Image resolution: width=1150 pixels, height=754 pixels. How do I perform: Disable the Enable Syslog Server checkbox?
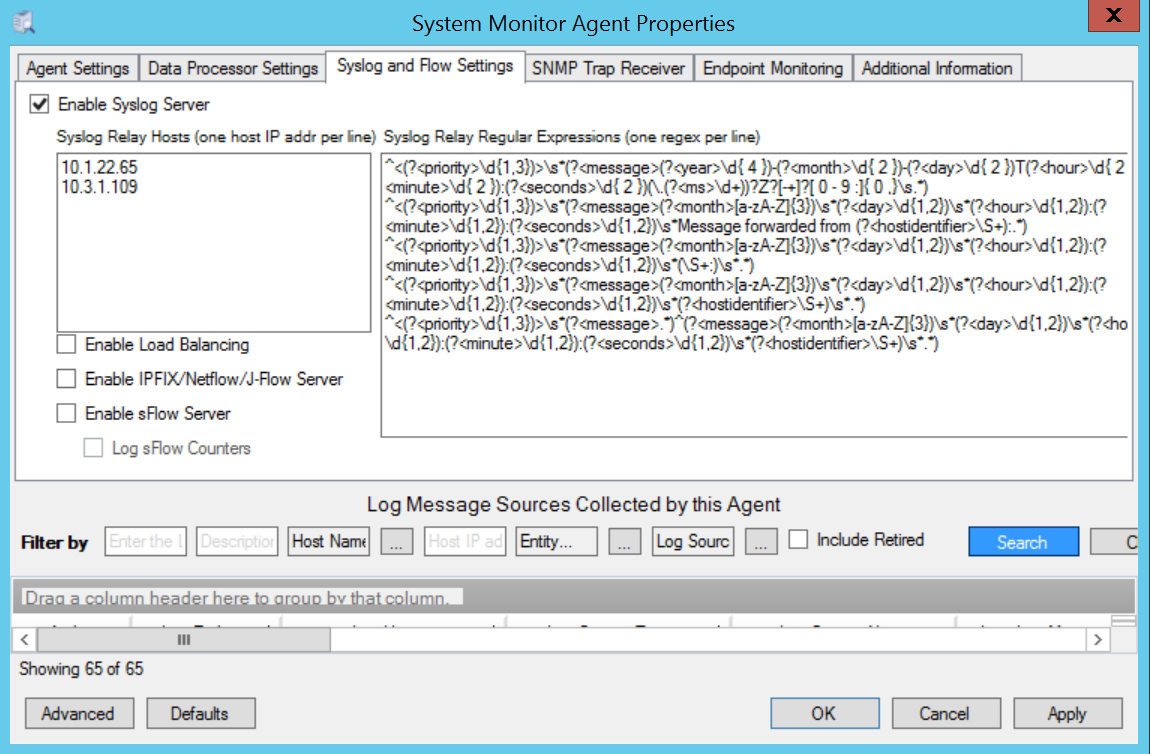pos(40,104)
